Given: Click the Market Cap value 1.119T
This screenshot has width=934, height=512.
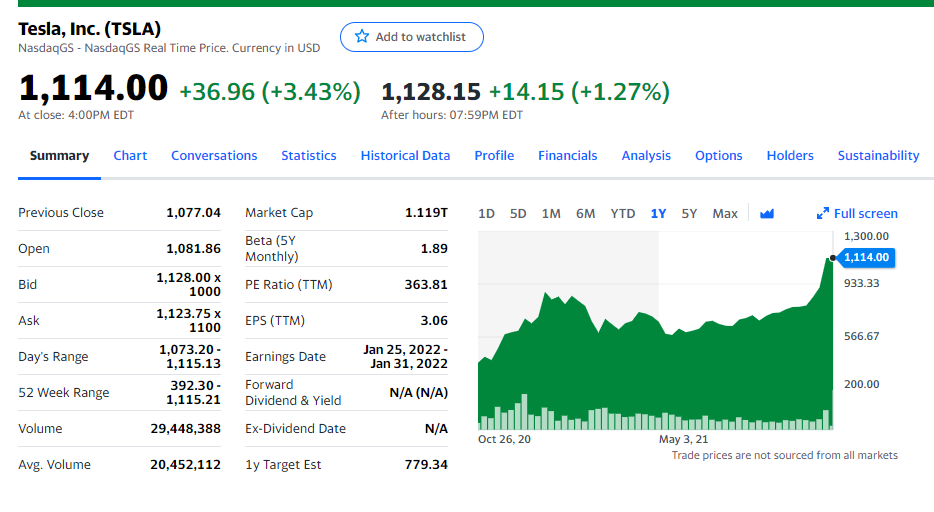Looking at the screenshot, I should click(x=426, y=213).
